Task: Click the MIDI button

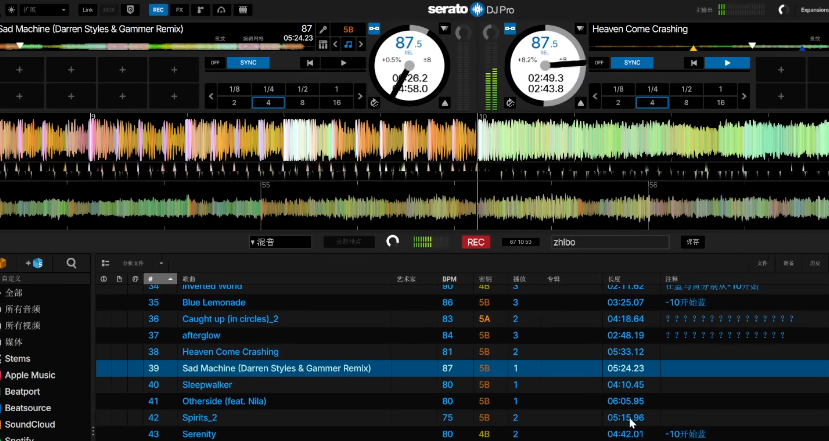Action: click(109, 10)
